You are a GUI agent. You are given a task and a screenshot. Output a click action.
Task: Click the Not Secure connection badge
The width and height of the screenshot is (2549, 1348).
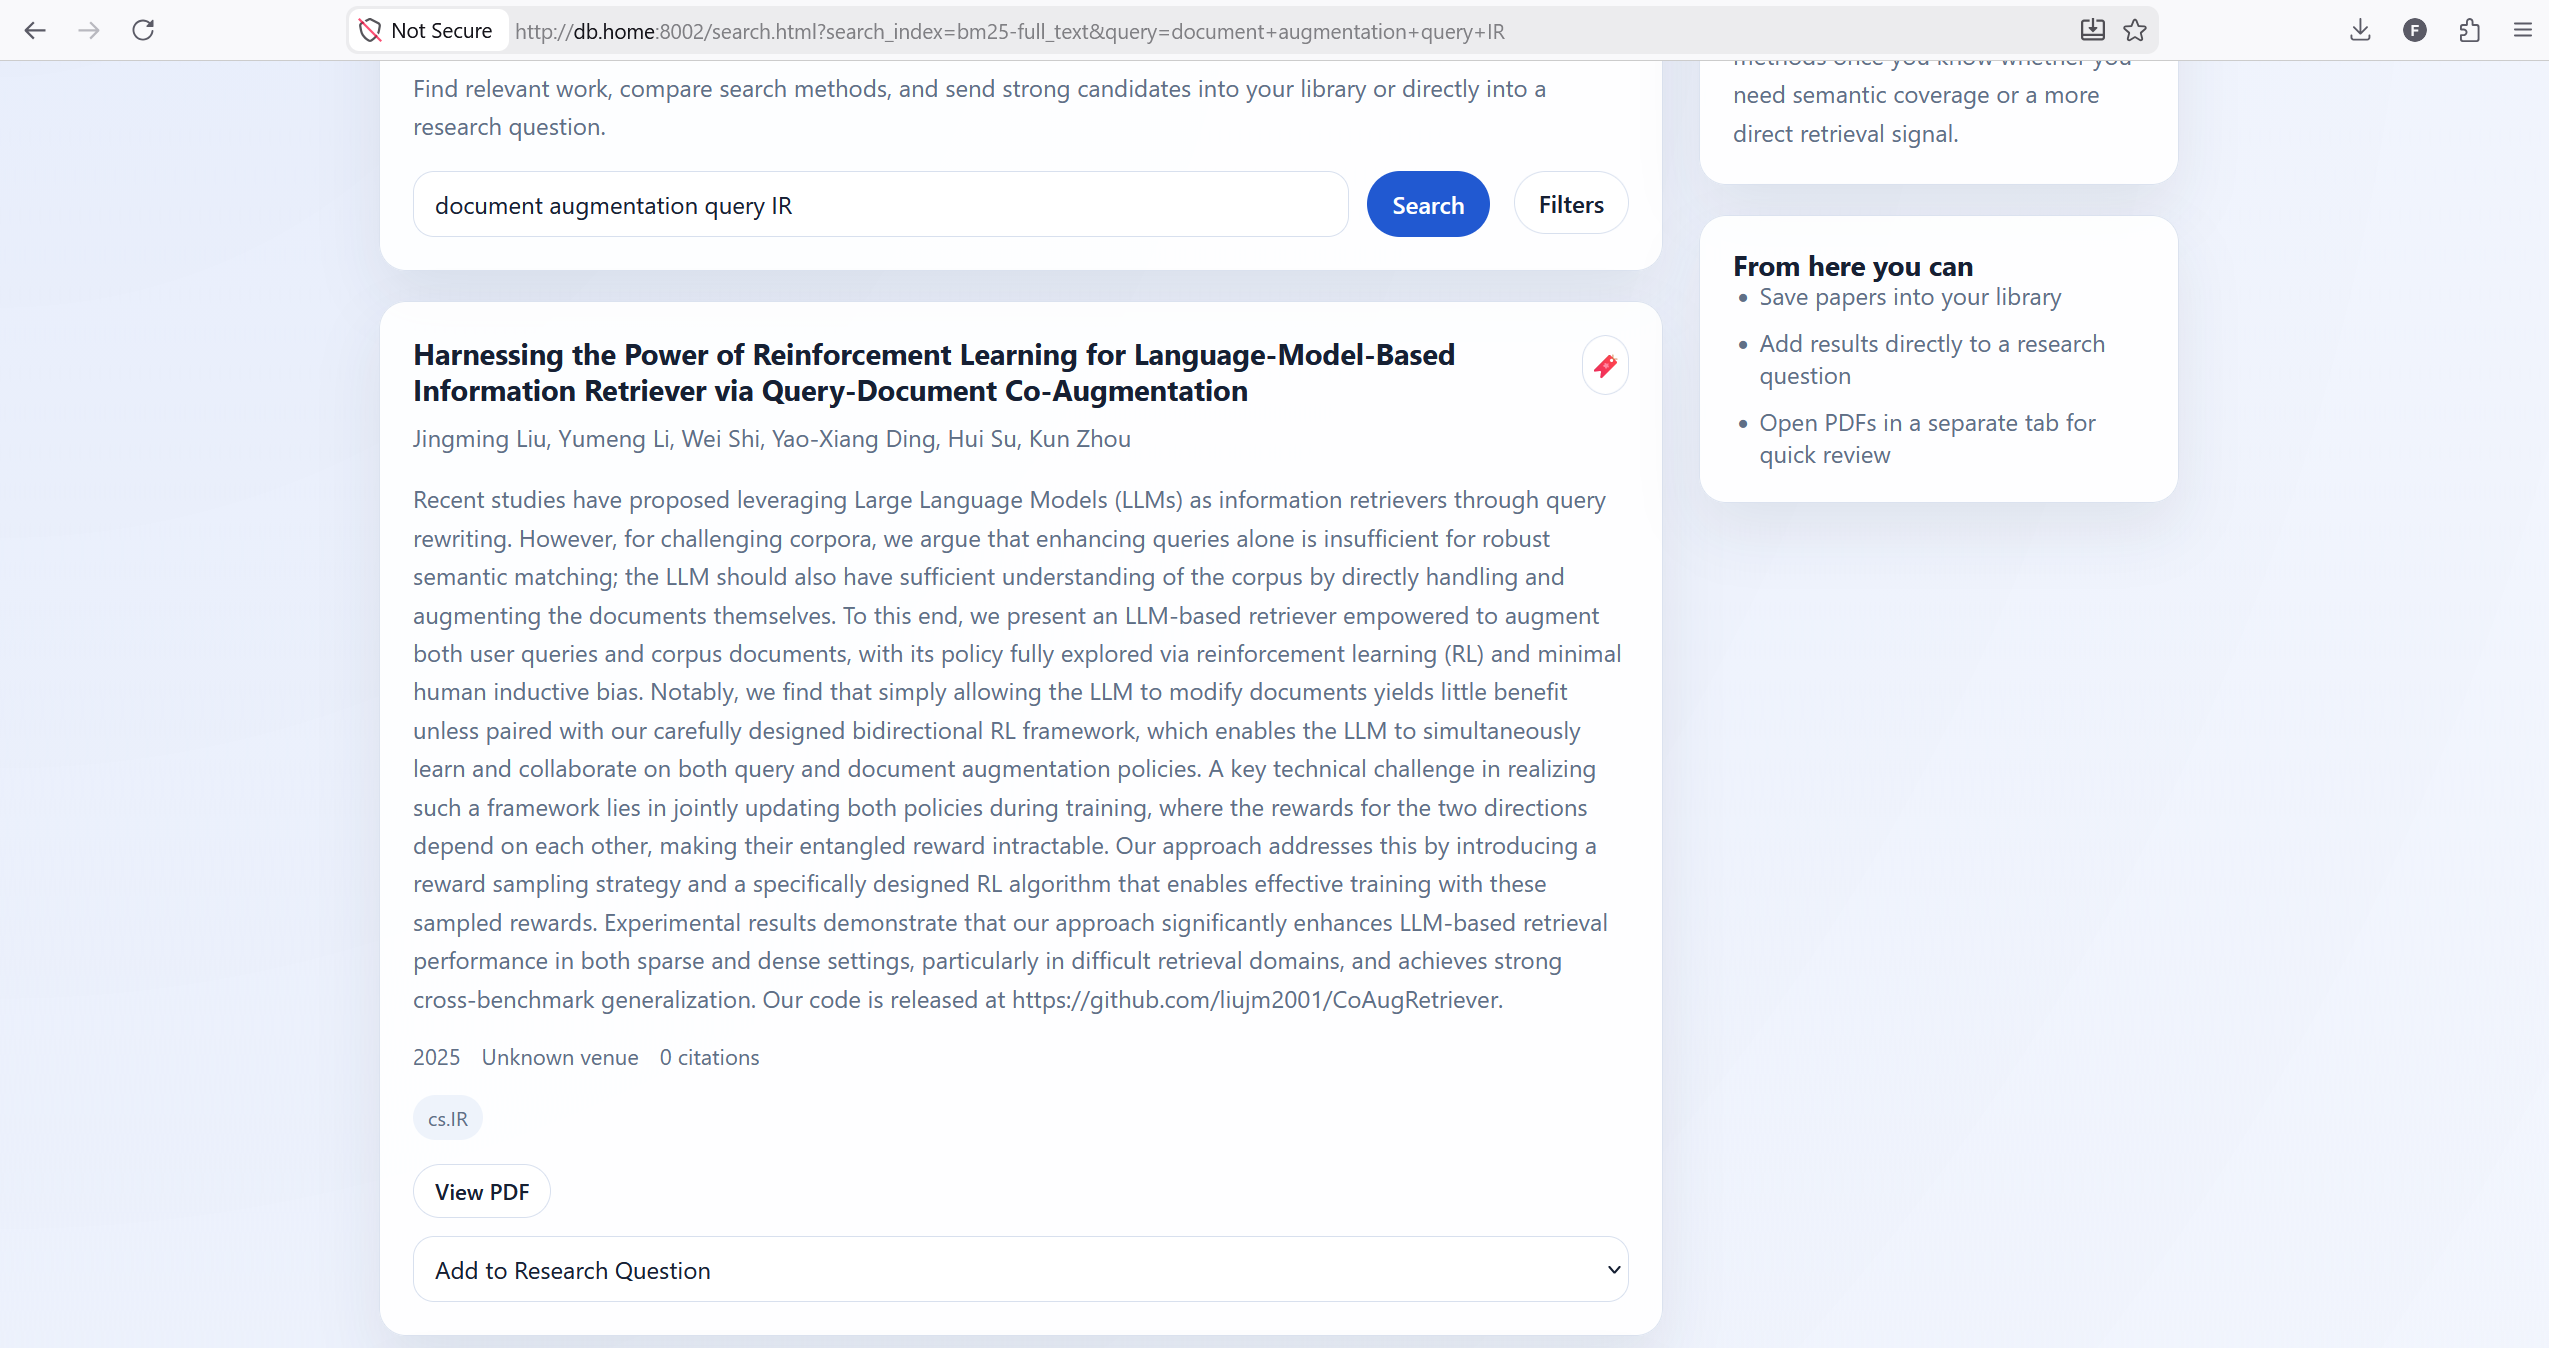[427, 30]
